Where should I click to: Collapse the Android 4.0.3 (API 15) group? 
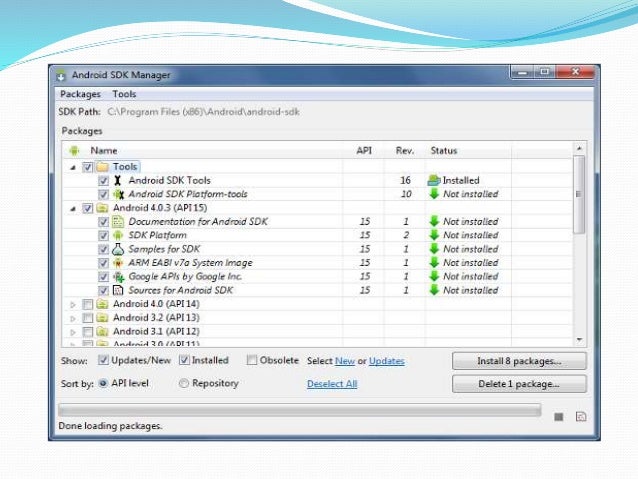click(x=73, y=209)
